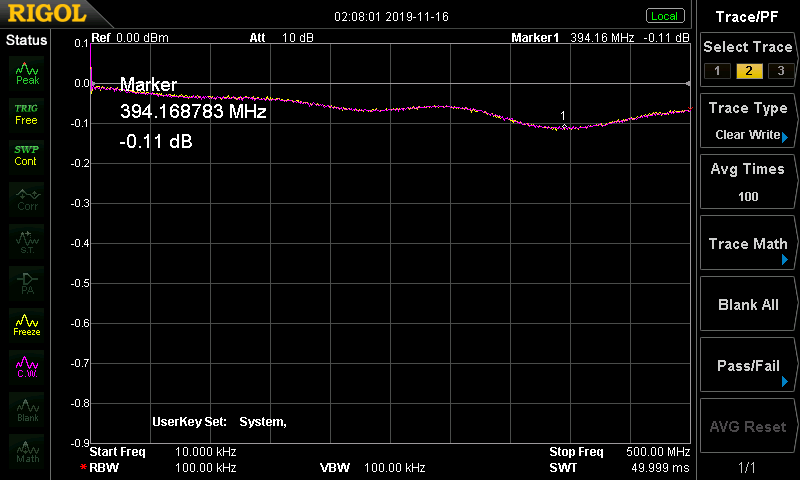Click the Math trace status icon
Image resolution: width=800 pixels, height=480 pixels.
pyautogui.click(x=27, y=451)
